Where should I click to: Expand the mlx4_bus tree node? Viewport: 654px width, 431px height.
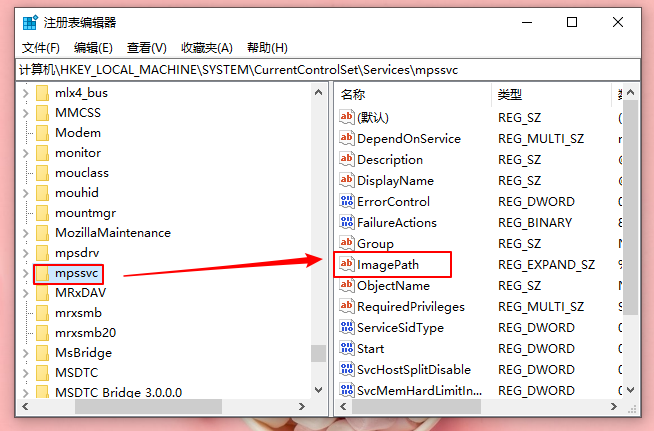(25, 93)
